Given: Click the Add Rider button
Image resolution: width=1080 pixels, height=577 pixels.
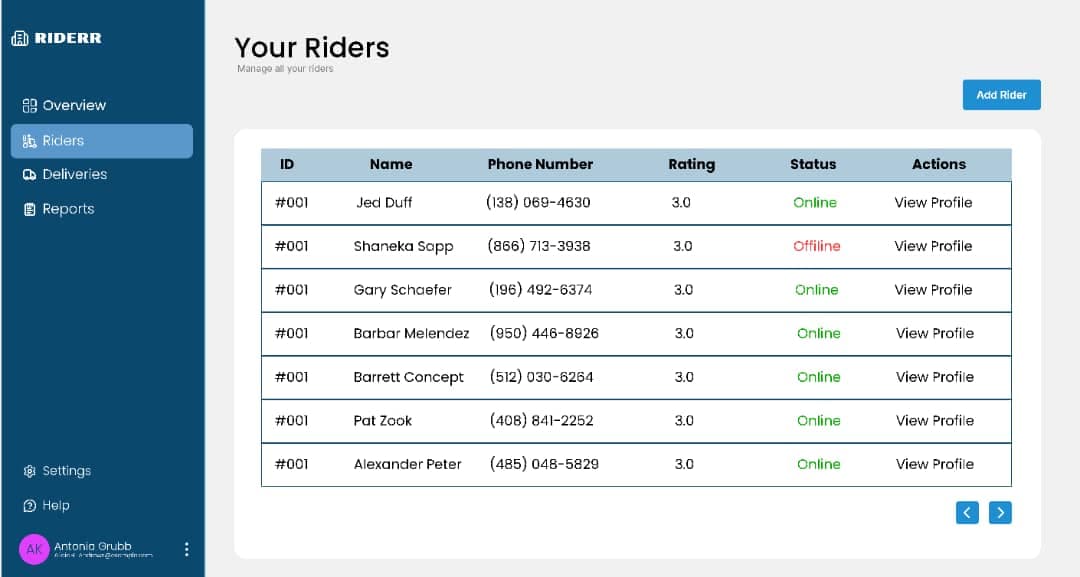Looking at the screenshot, I should coord(1001,94).
